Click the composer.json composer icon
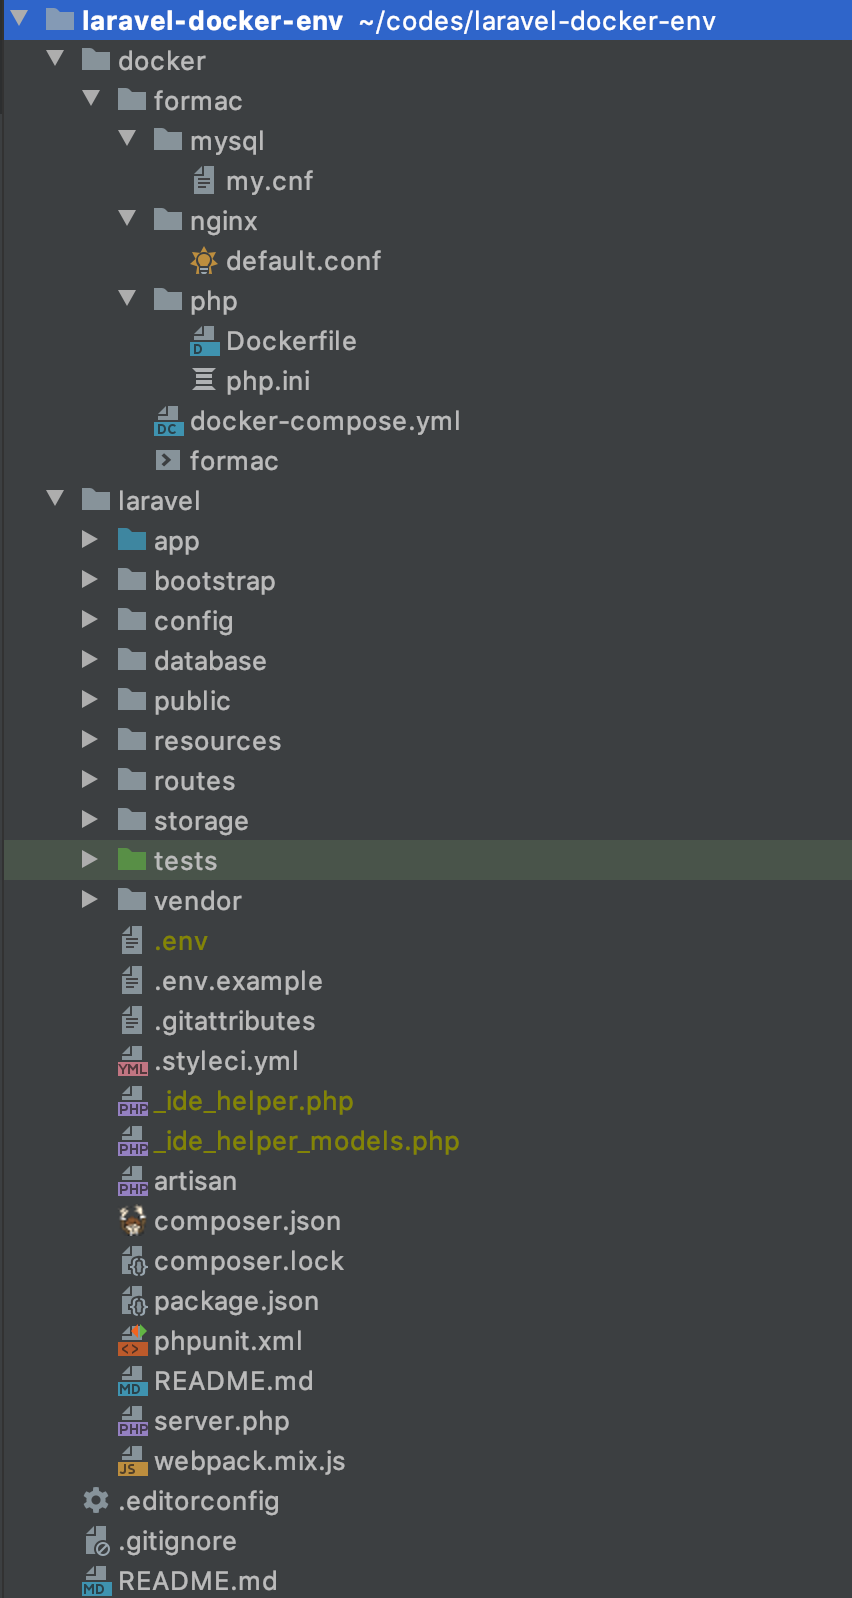 132,1220
